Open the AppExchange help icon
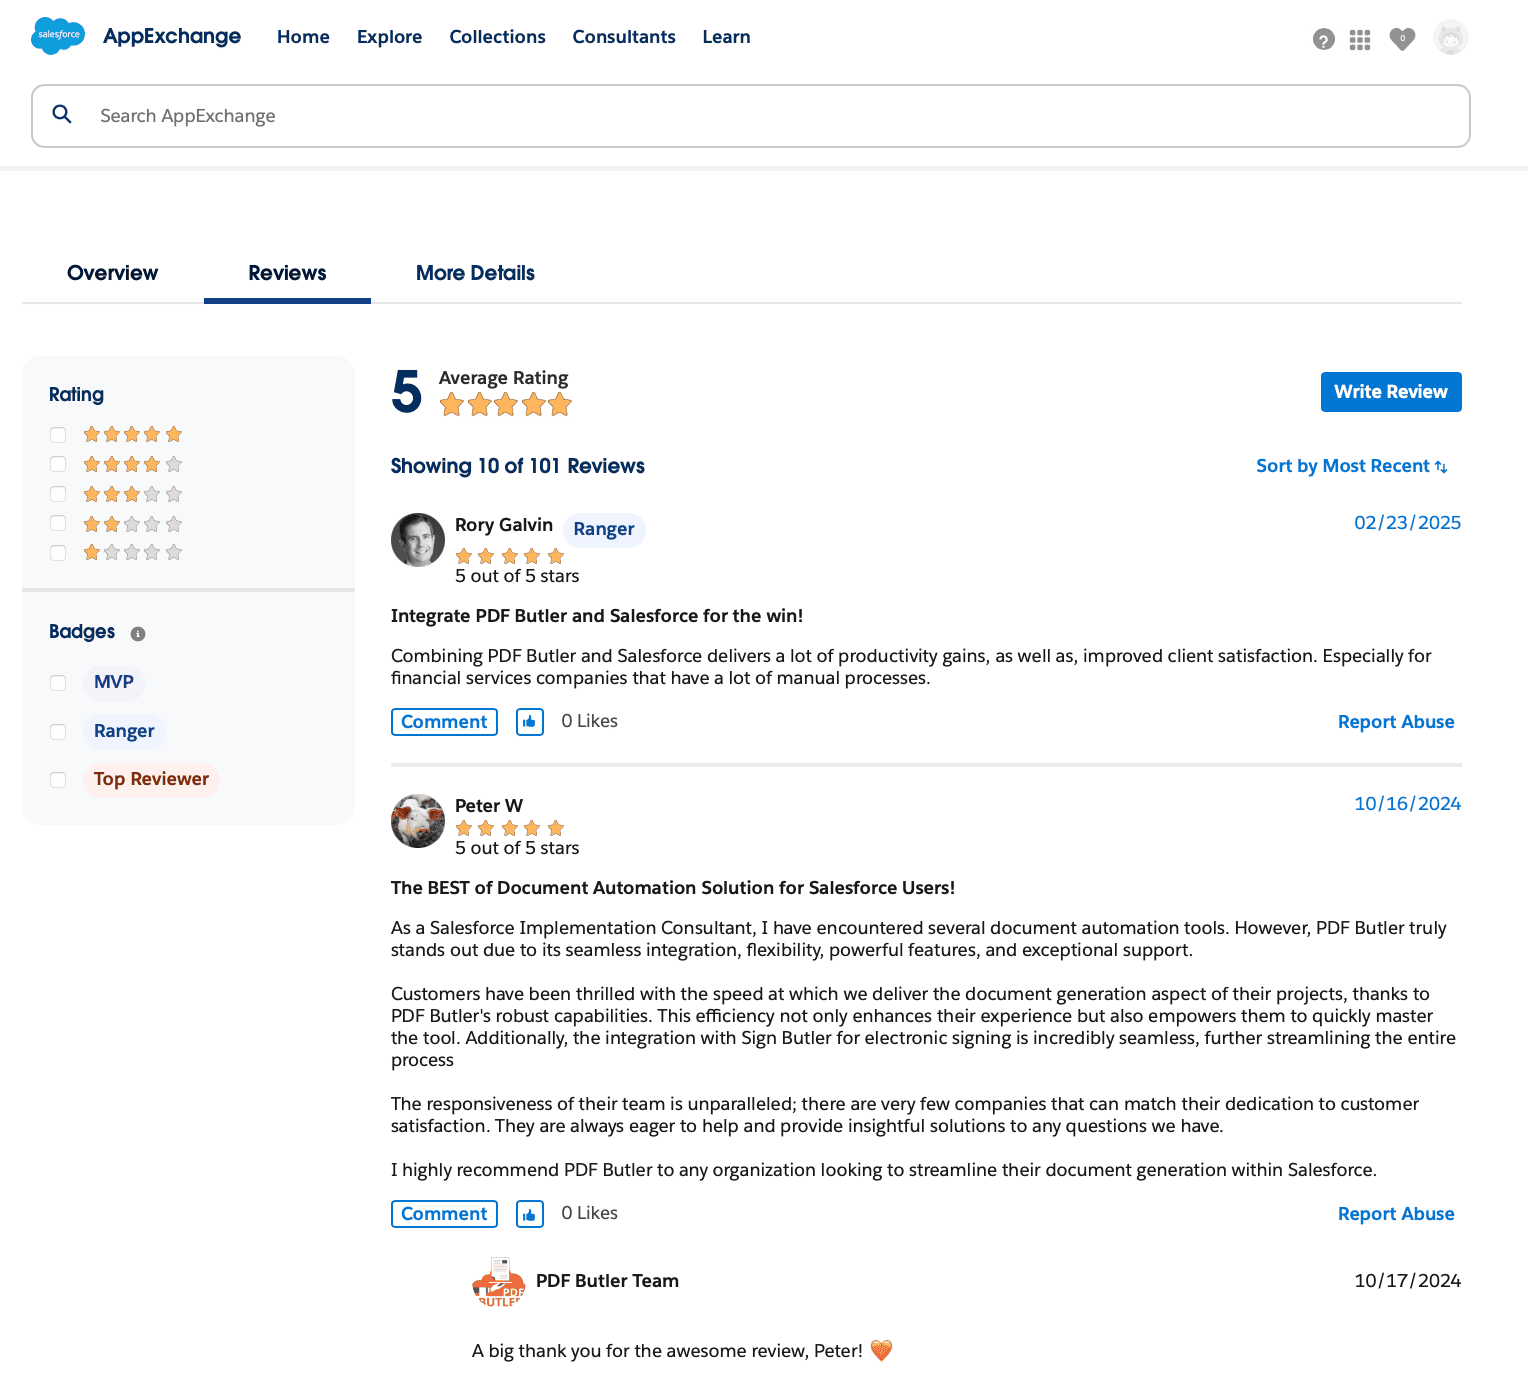The image size is (1528, 1388). [x=1323, y=40]
